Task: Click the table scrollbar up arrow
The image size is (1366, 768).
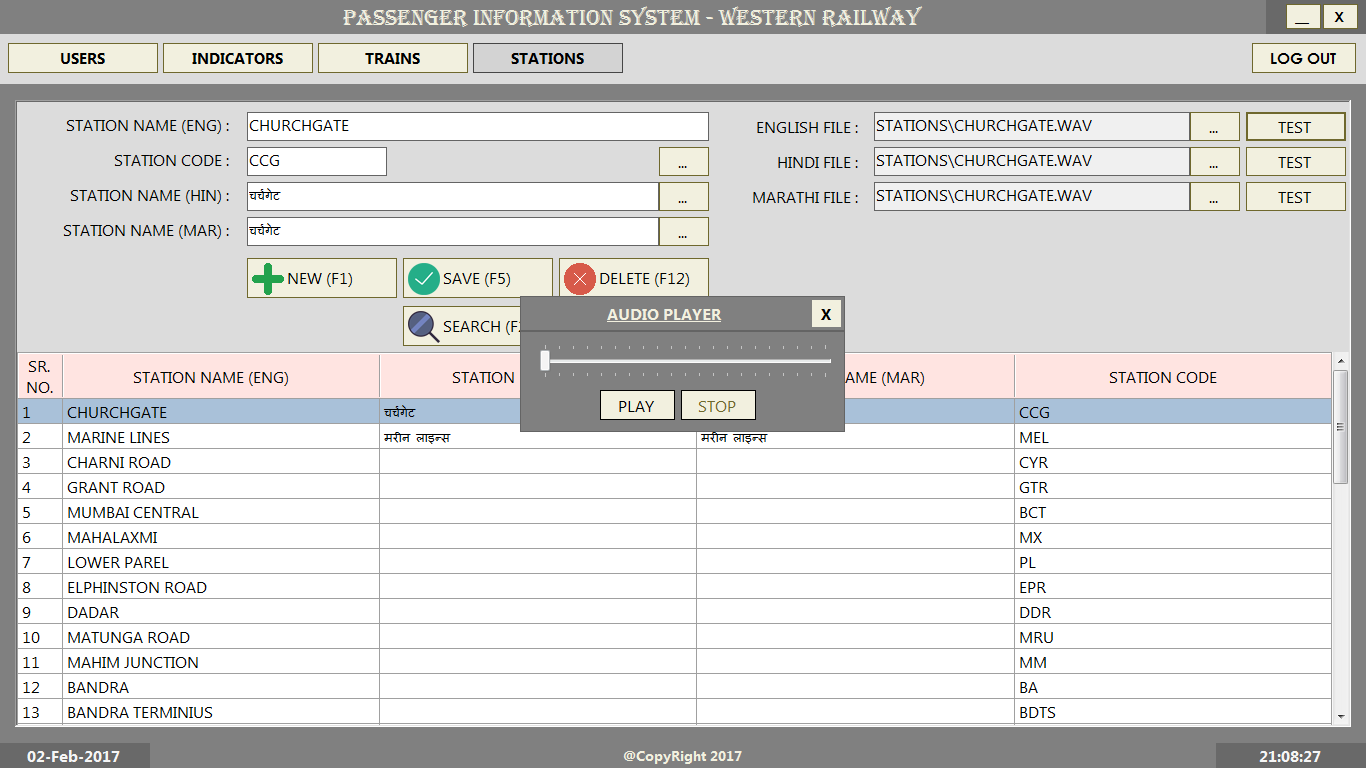Action: click(x=1341, y=363)
